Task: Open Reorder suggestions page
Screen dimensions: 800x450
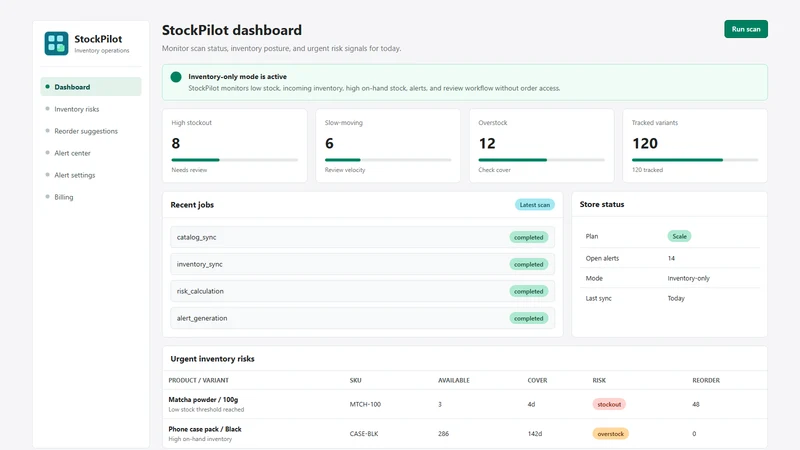Action: coord(86,131)
